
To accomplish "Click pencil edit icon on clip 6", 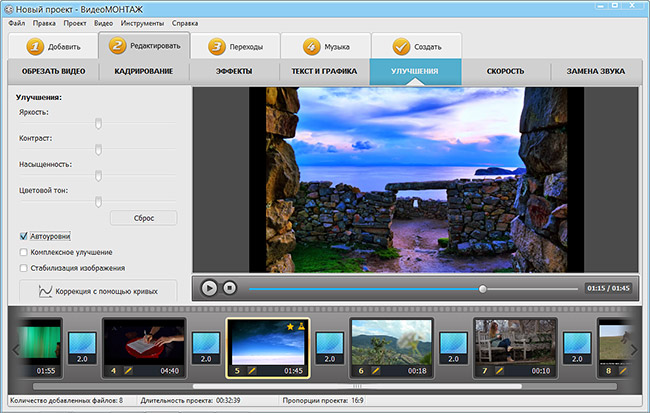I will coord(376,370).
